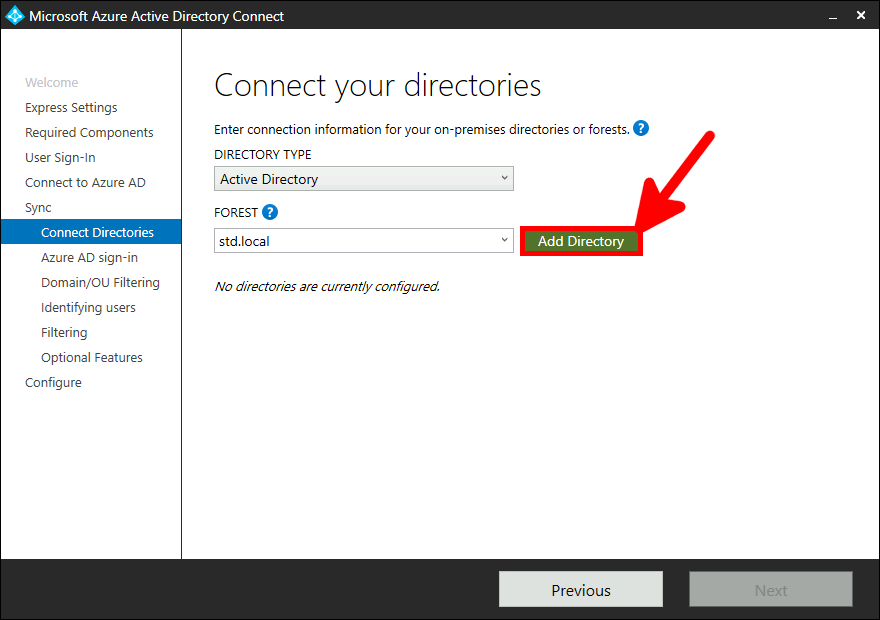
Task: Click the Forest help question mark icon
Action: point(269,212)
